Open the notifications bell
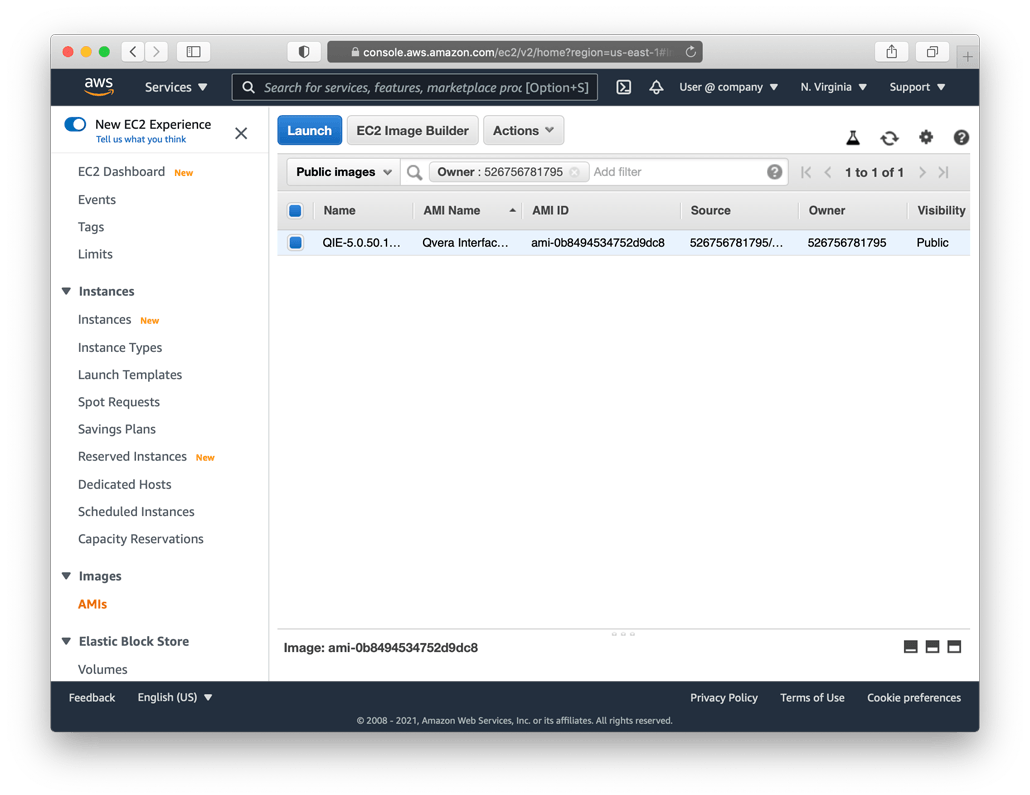 [656, 87]
